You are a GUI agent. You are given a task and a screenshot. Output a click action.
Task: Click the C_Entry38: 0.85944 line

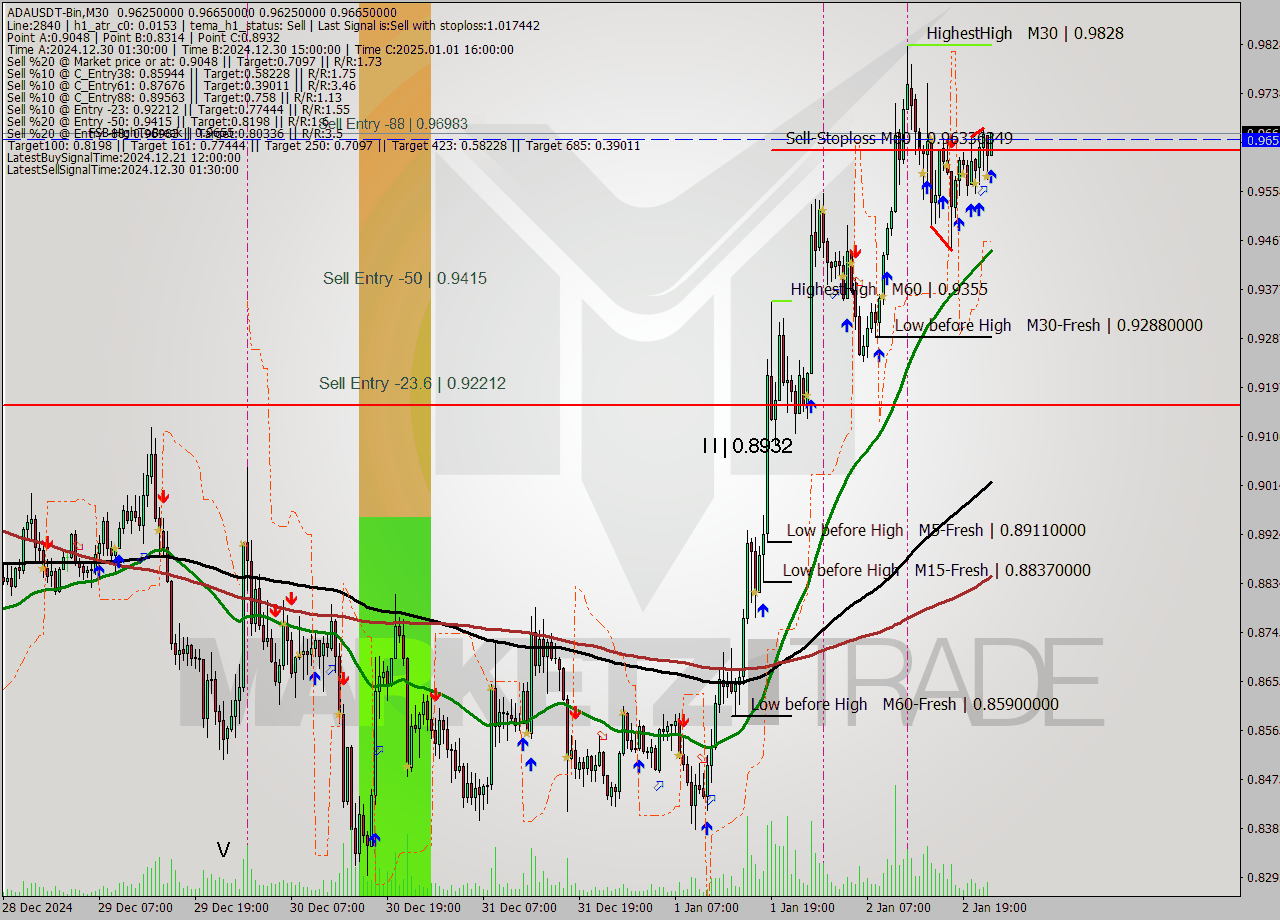click(181, 73)
